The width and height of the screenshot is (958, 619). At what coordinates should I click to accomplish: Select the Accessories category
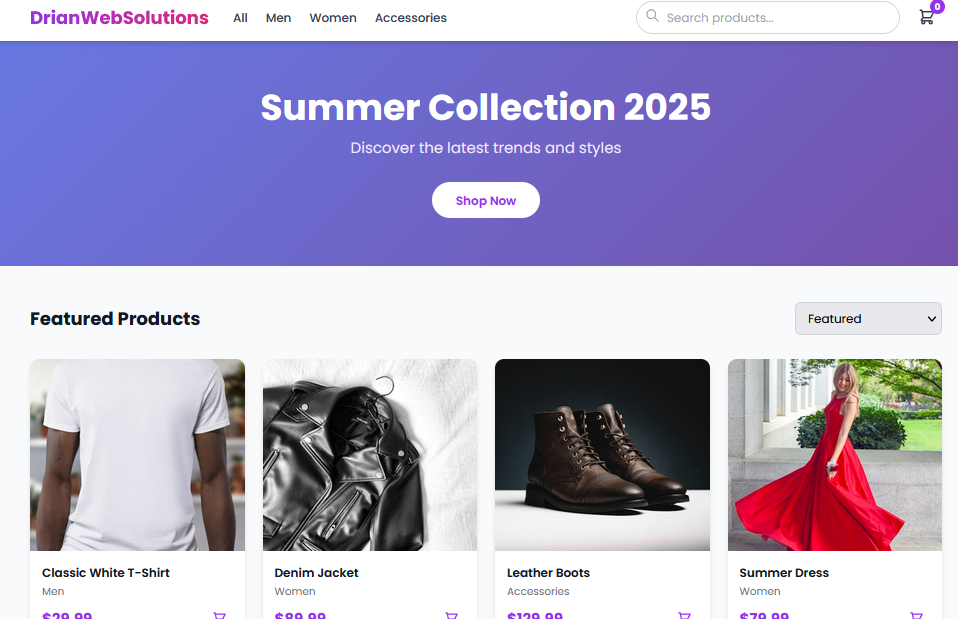[x=410, y=17]
